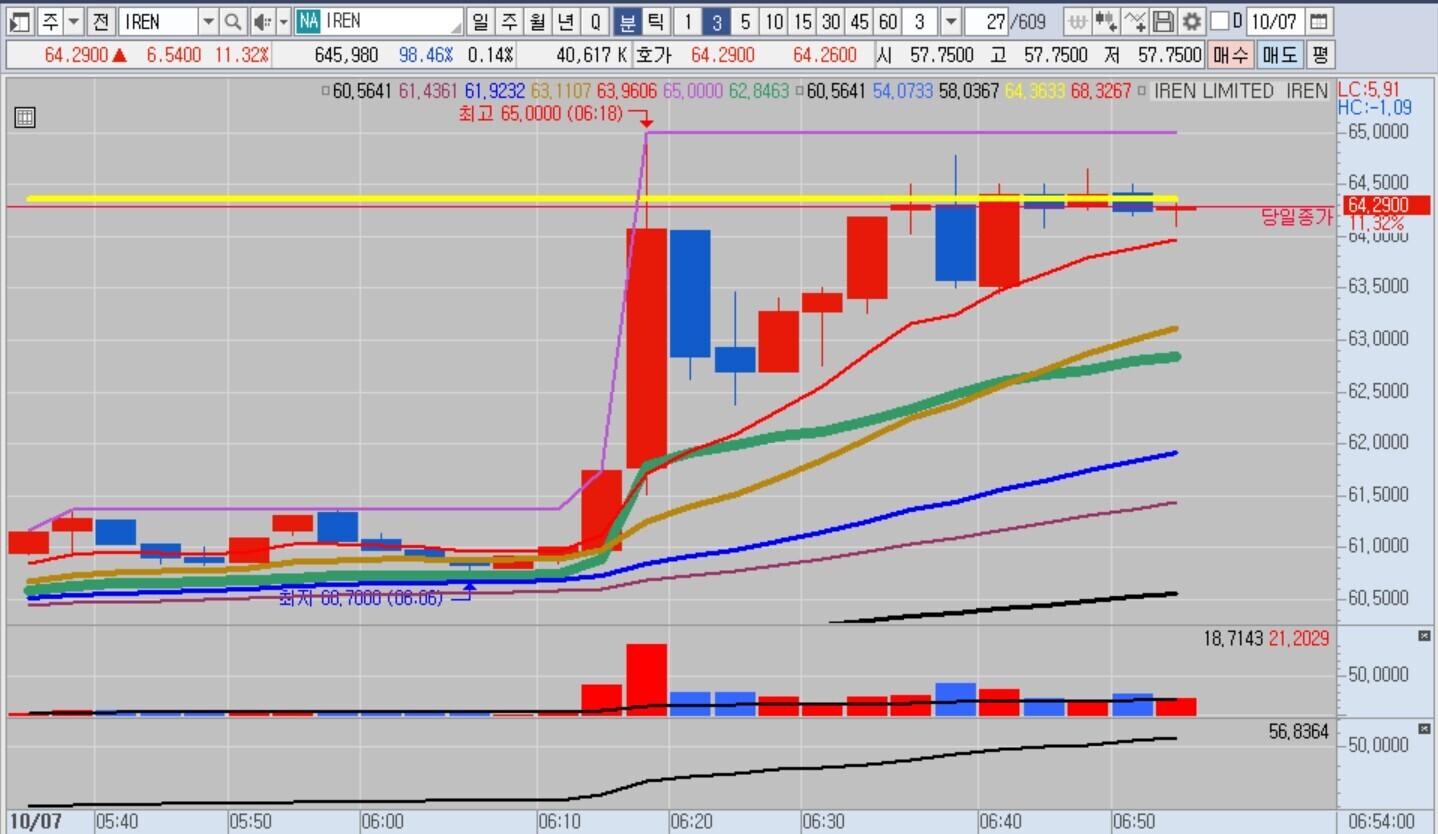Toggle the panel layout icon at top-left
This screenshot has width=1438, height=834.
(19, 21)
